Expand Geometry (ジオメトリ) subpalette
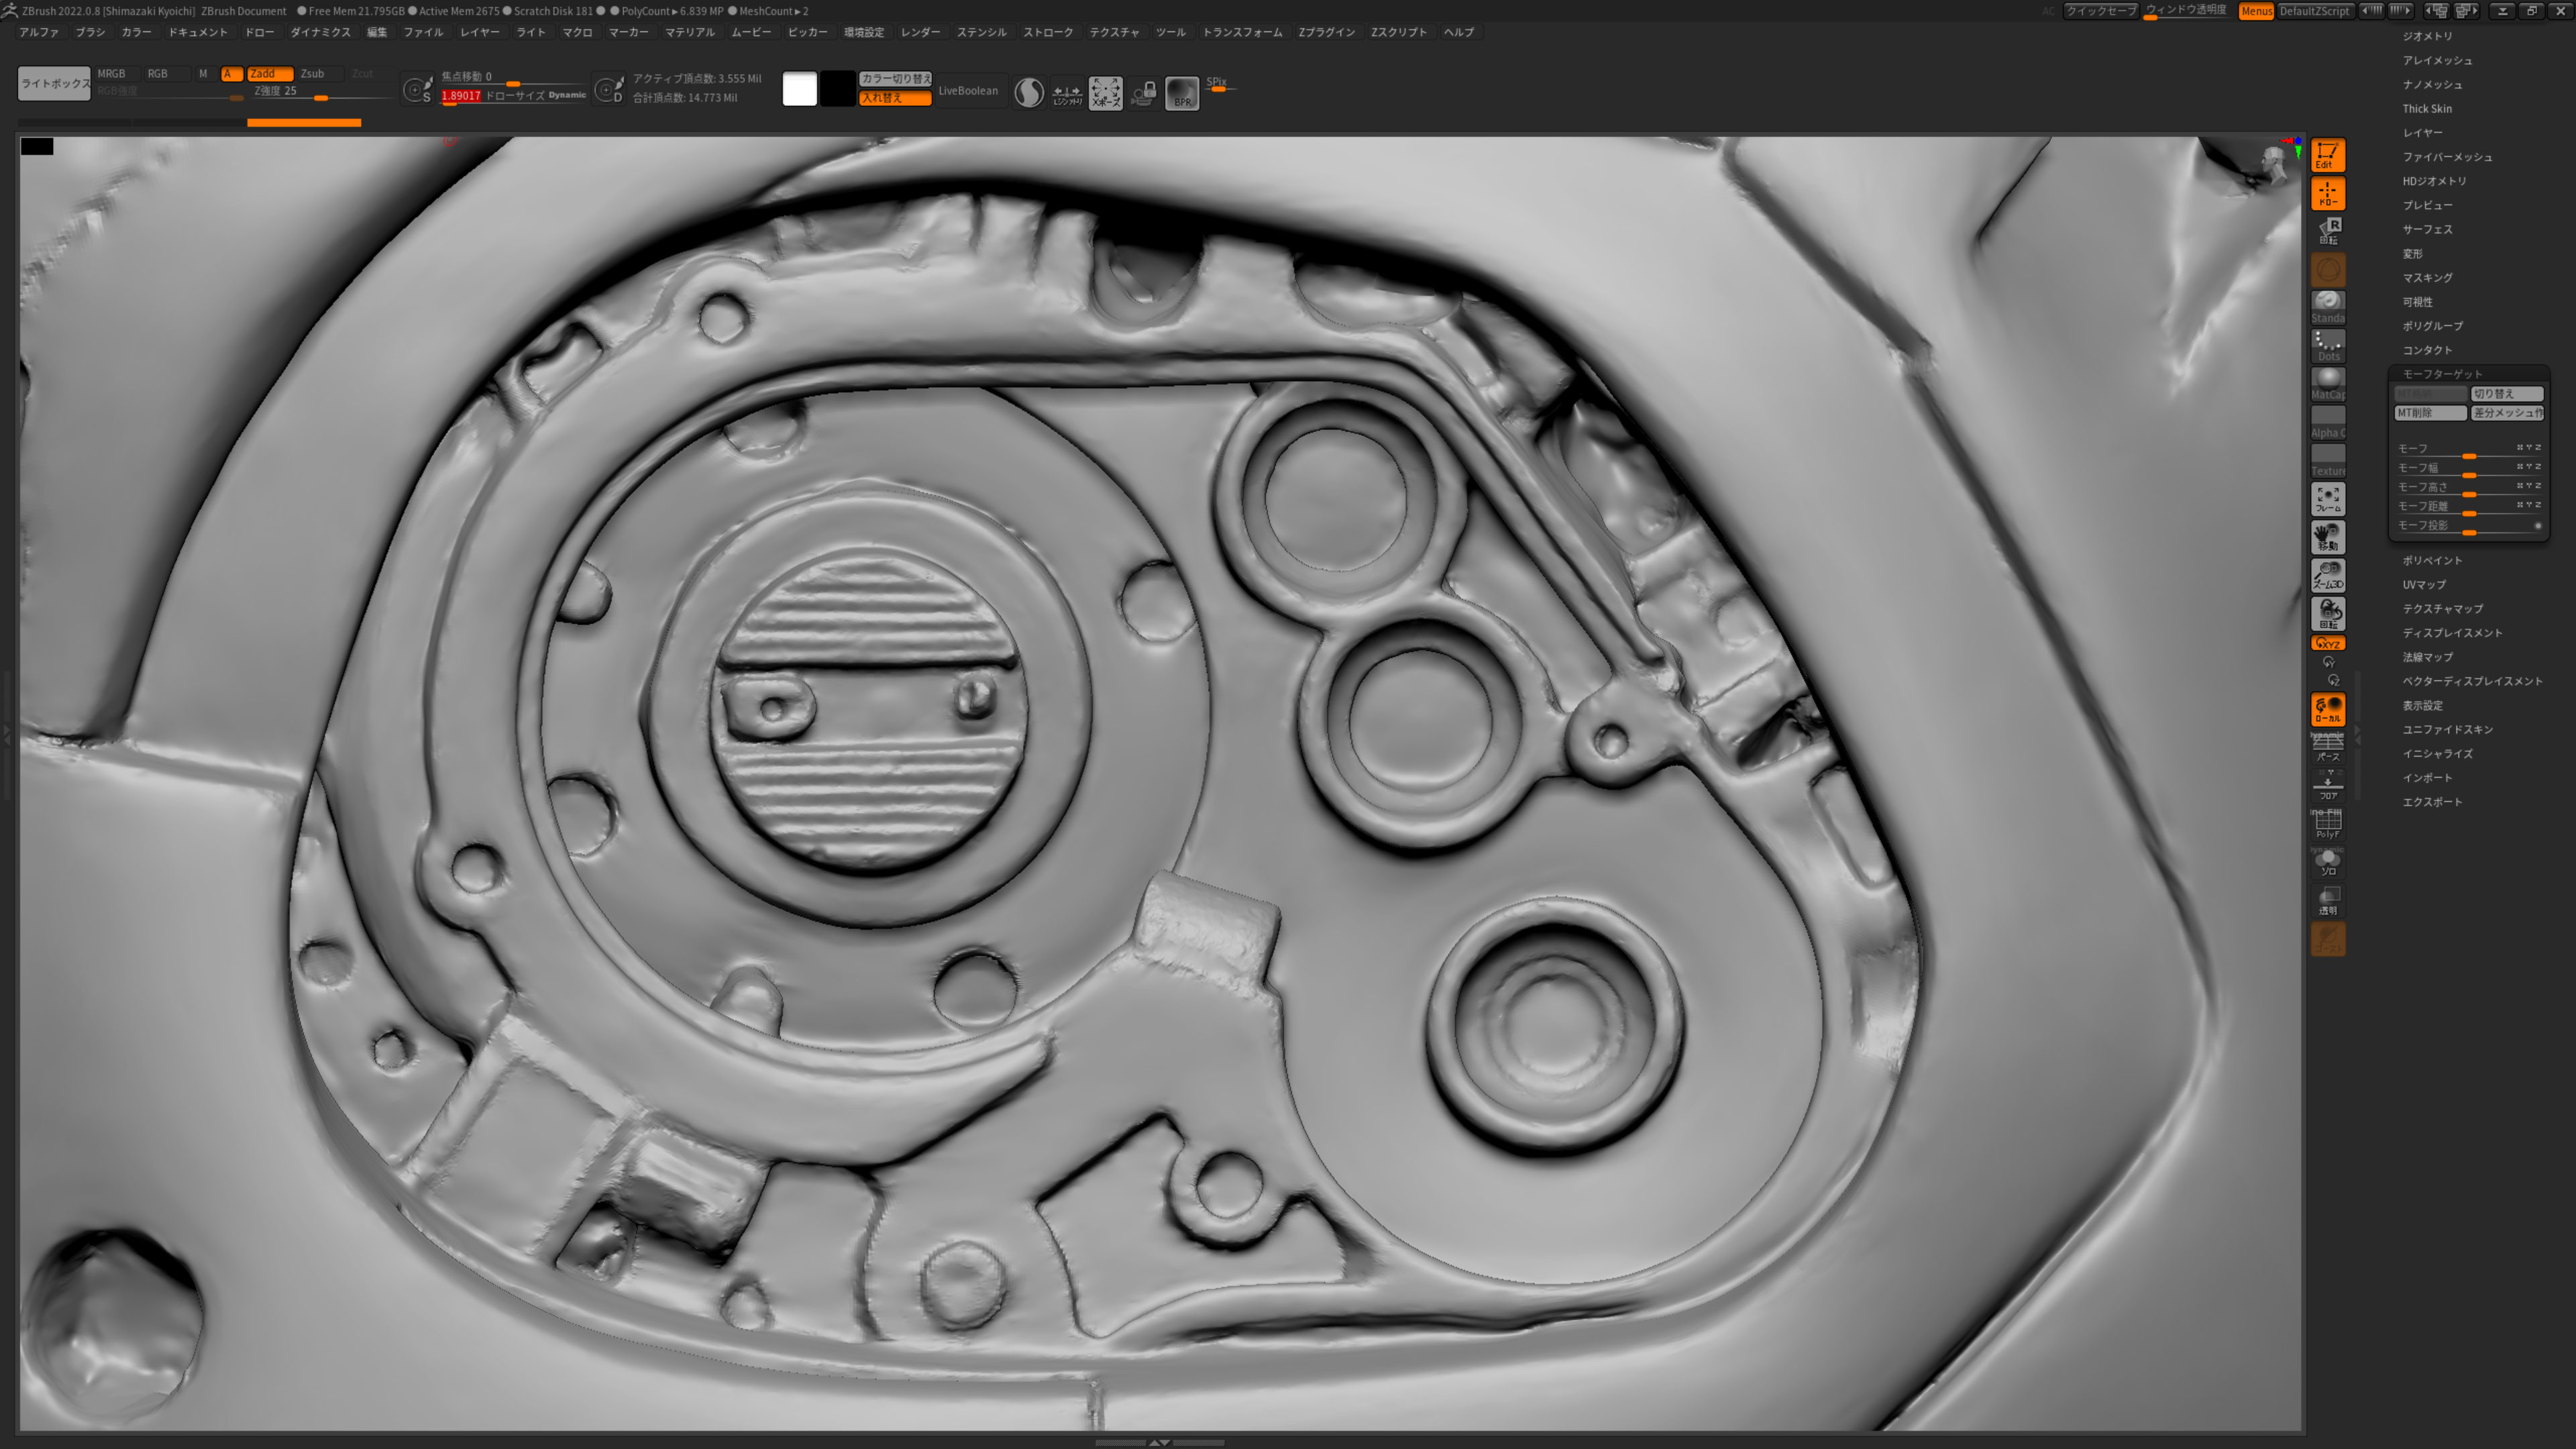Screen dimensions: 2576x1449 [x=2428, y=36]
